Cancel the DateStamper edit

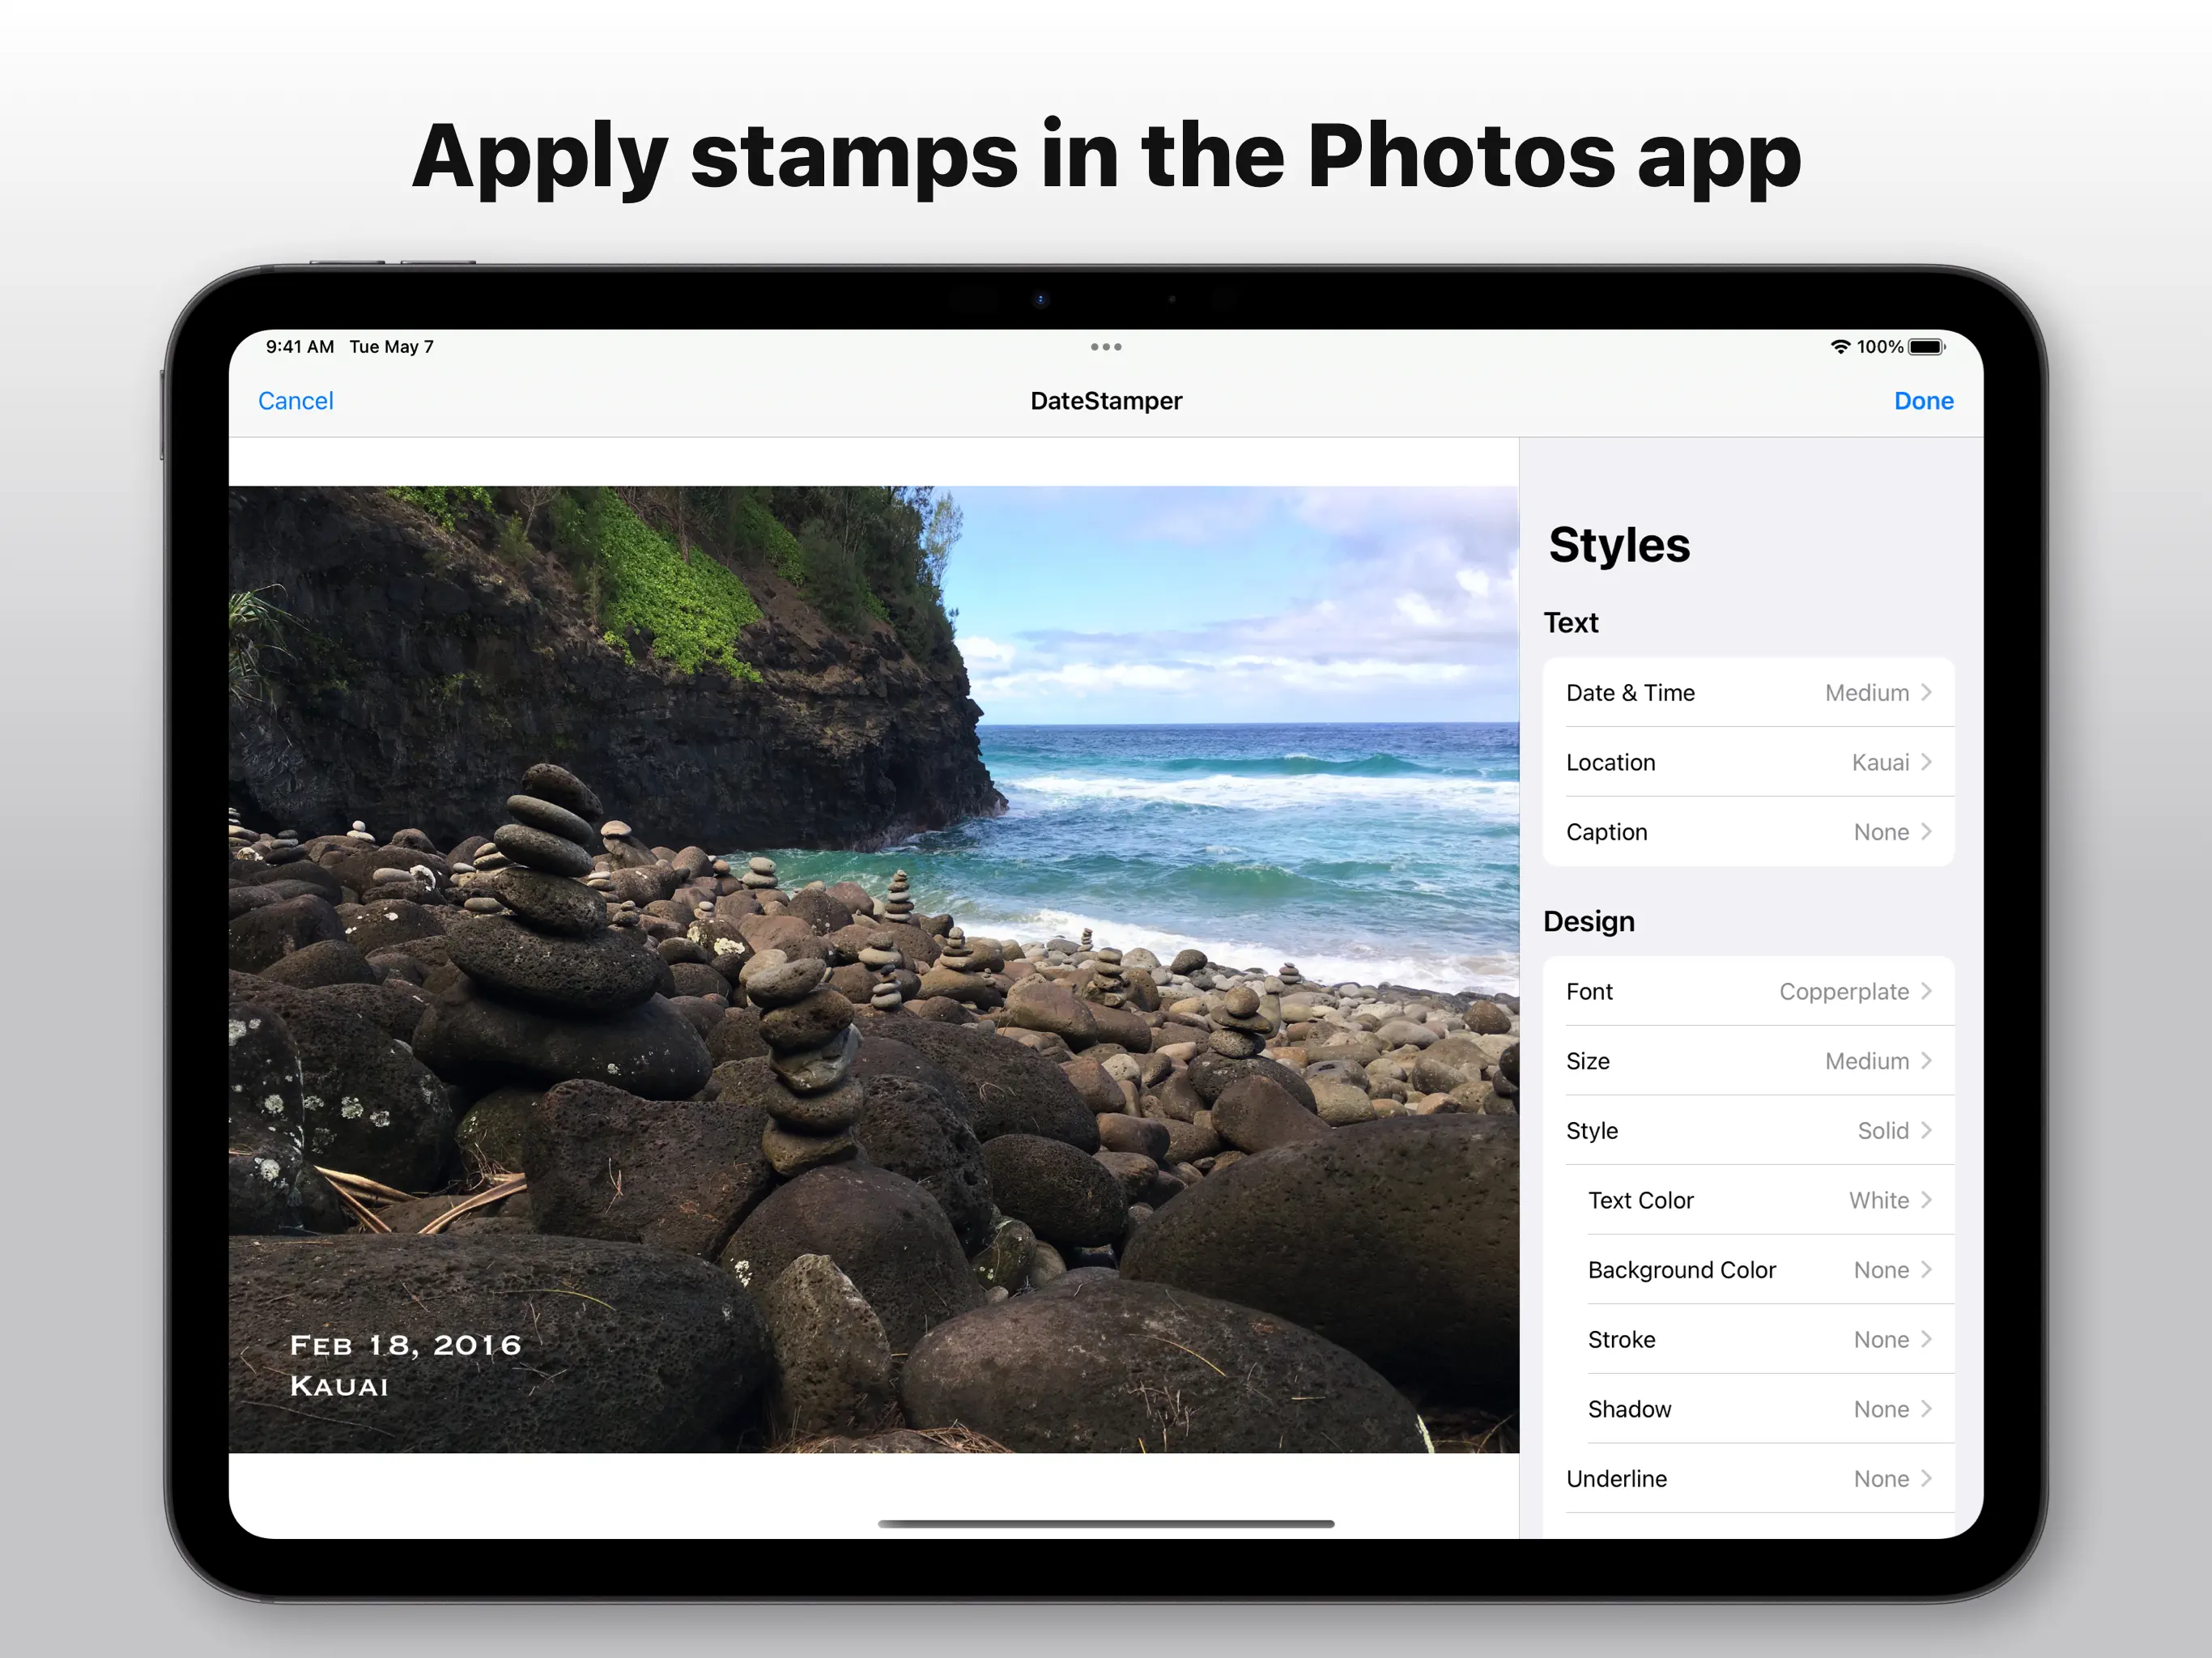(x=295, y=401)
